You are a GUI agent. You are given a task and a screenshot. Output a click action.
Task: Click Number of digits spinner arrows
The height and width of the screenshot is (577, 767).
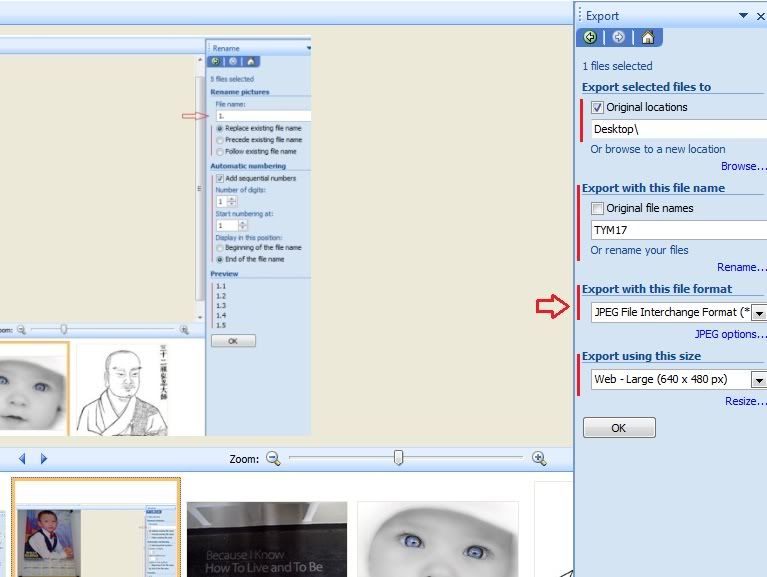(231, 201)
